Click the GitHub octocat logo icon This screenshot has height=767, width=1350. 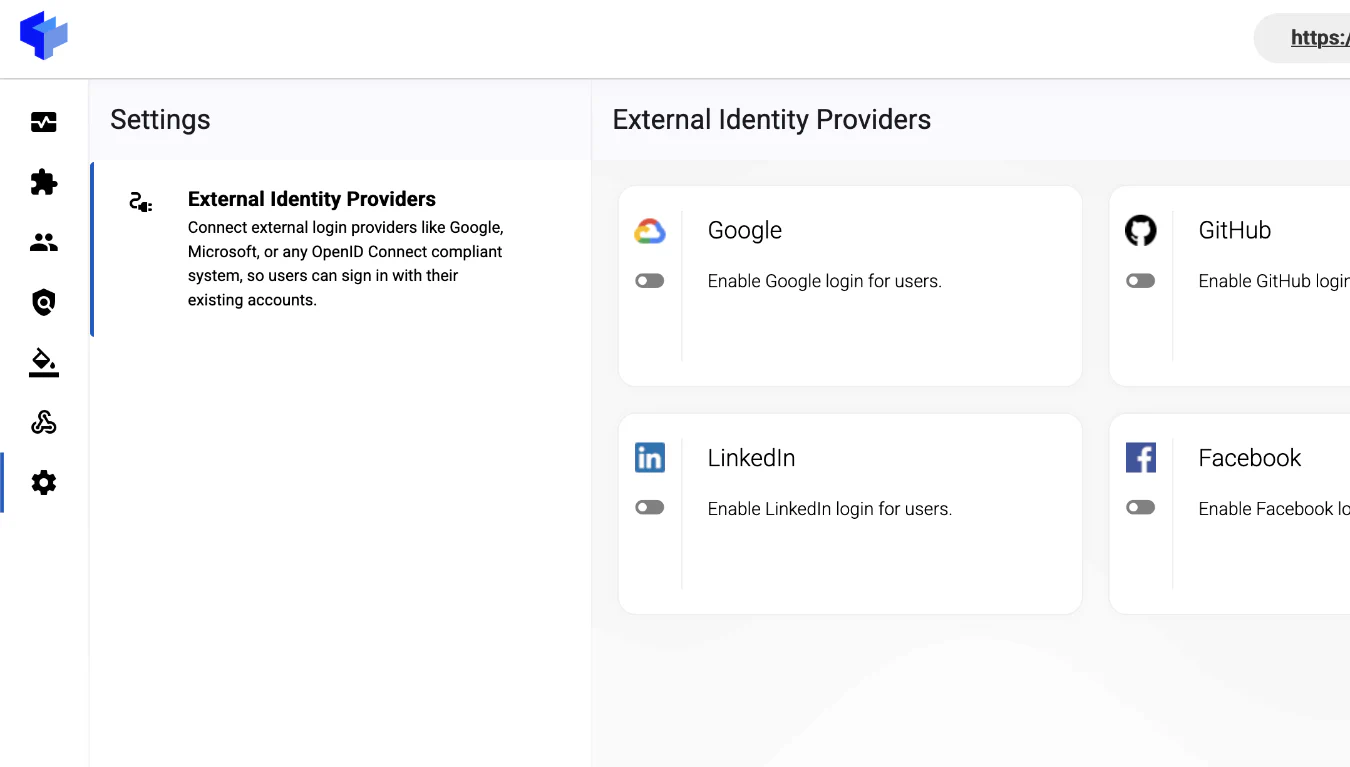pyautogui.click(x=1140, y=230)
